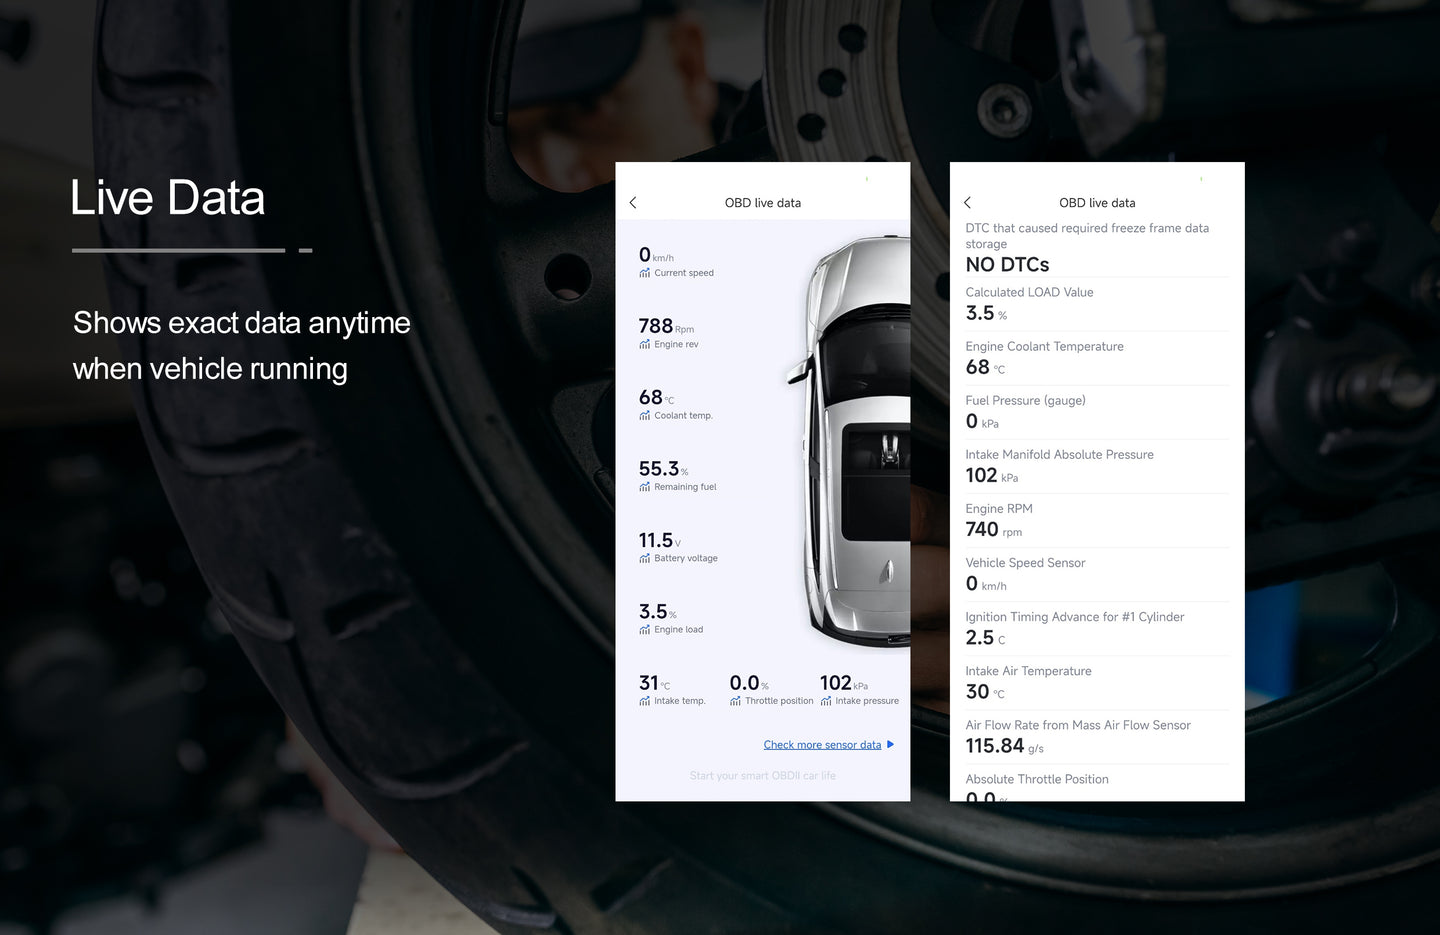Image resolution: width=1440 pixels, height=935 pixels.
Task: Open Intake Manifold Absolute Pressure entry
Action: coord(1096,466)
